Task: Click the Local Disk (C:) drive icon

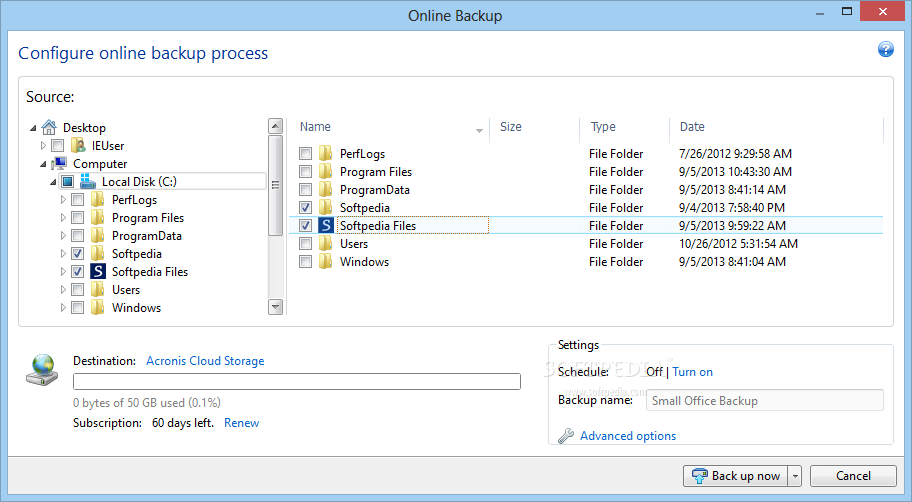Action: 88,181
